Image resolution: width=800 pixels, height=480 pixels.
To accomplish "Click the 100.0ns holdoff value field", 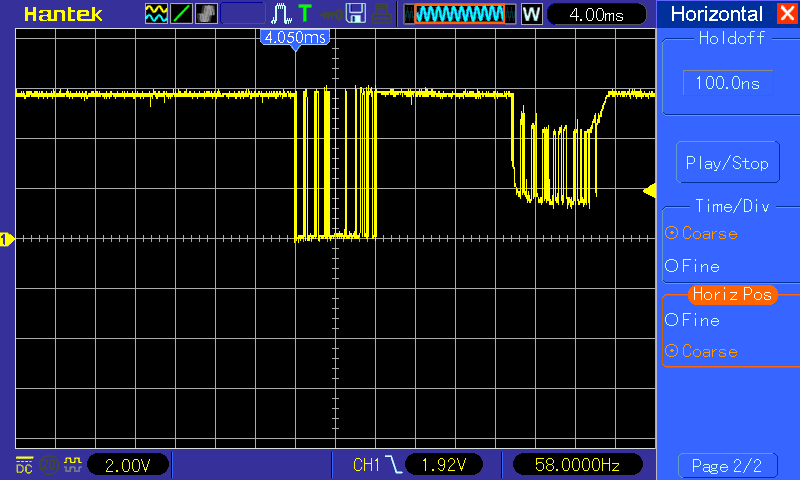I will click(x=728, y=83).
